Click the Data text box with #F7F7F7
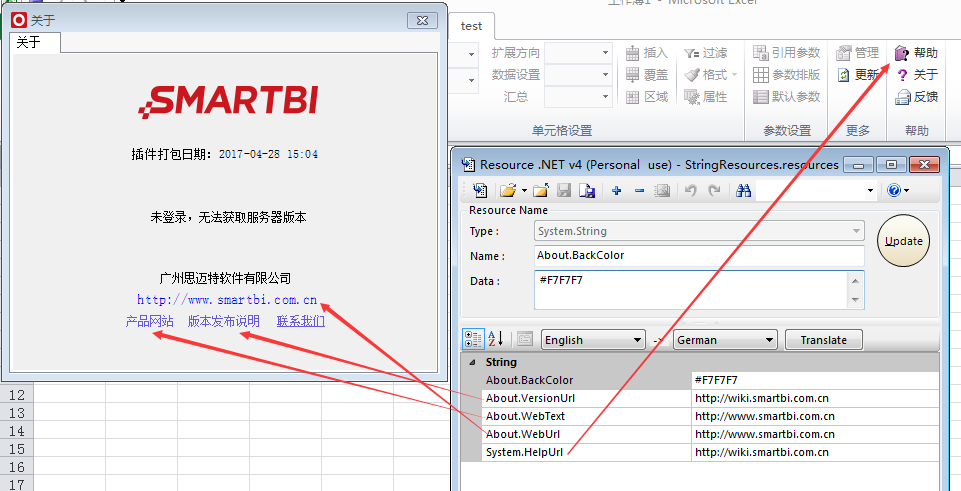961x491 pixels. click(690, 290)
